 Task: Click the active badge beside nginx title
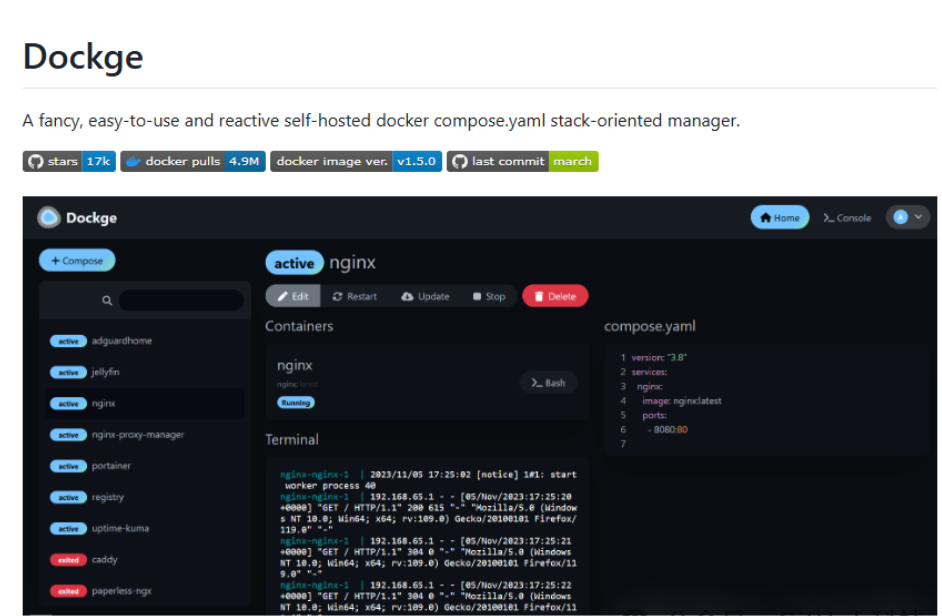[x=294, y=263]
